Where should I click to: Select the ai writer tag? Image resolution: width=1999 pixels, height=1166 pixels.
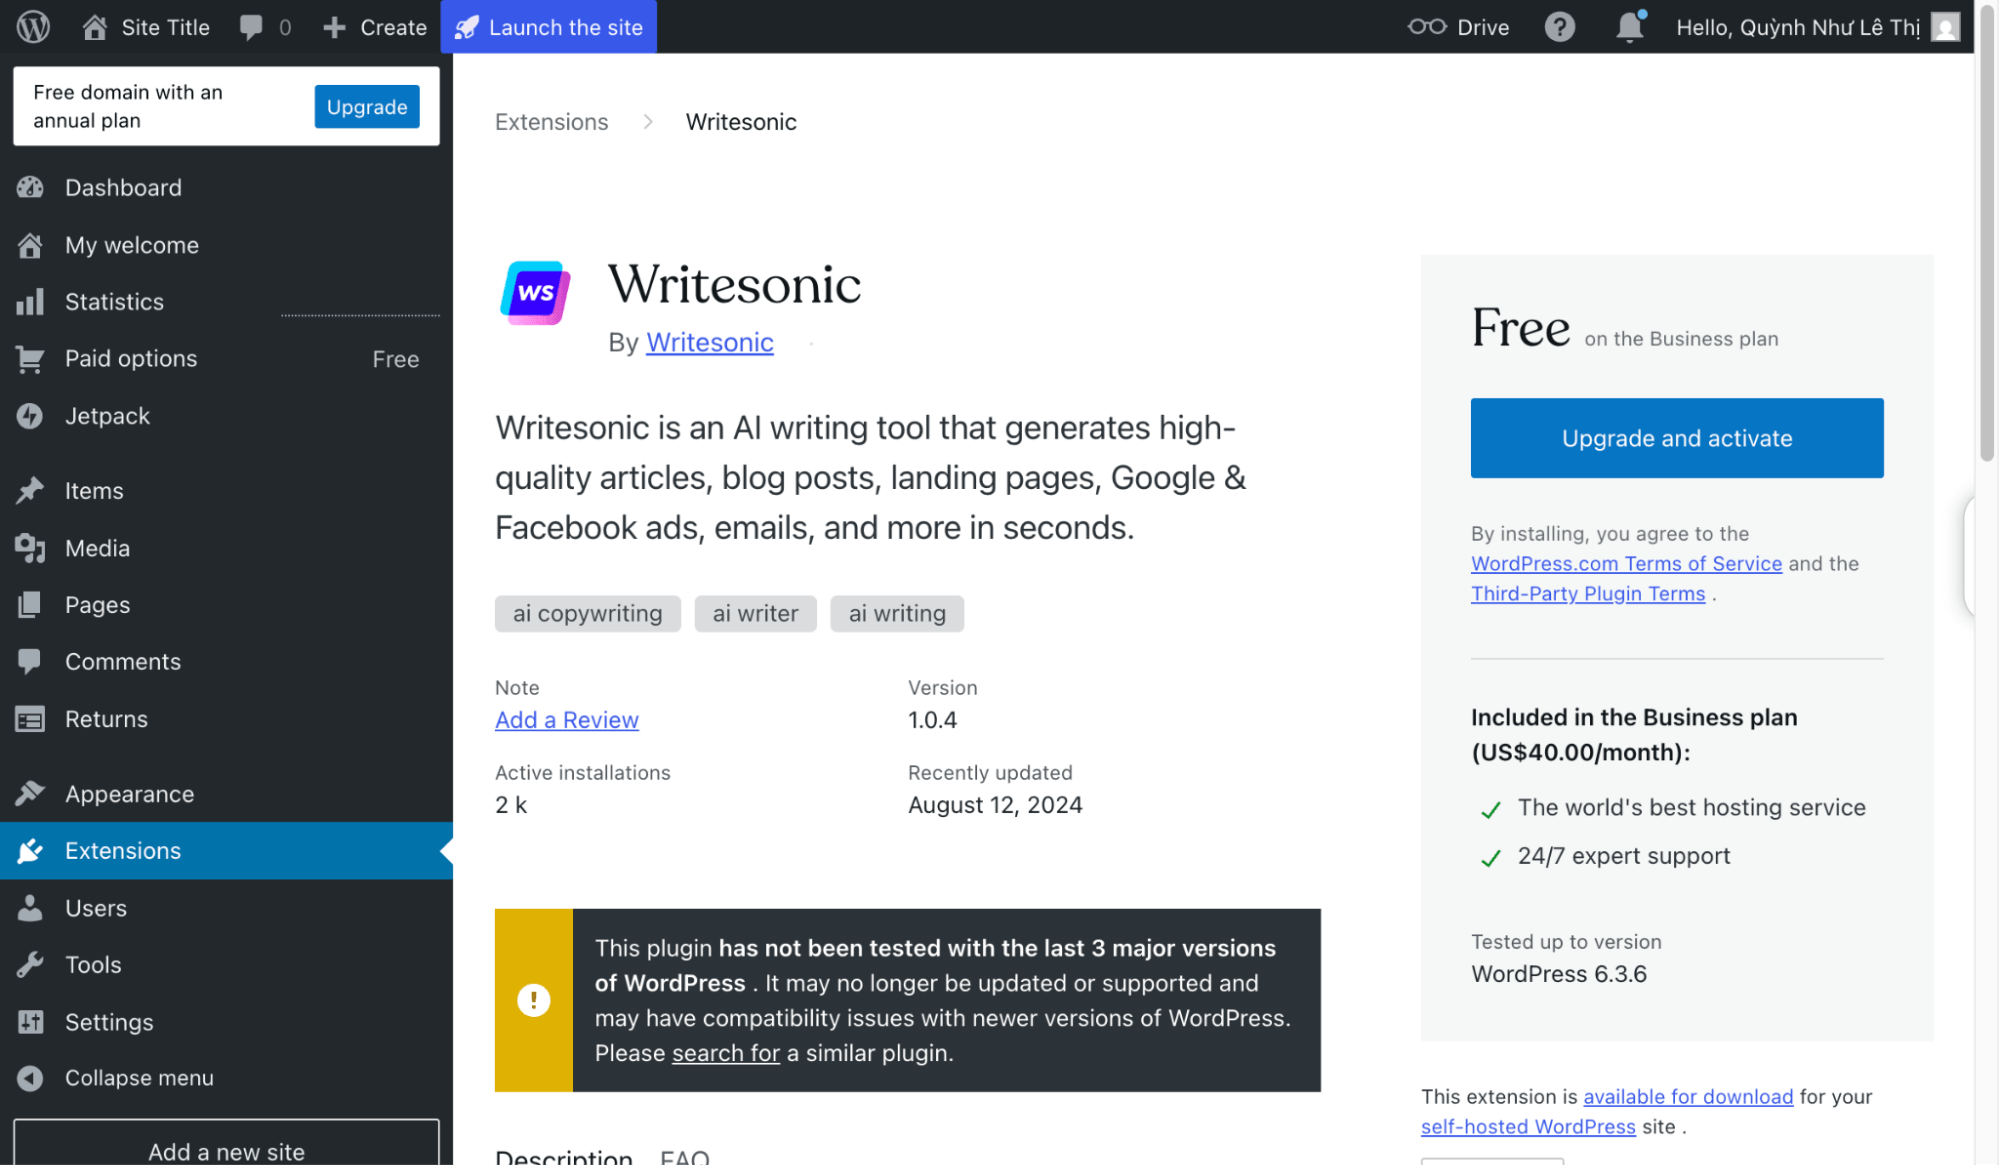756,614
